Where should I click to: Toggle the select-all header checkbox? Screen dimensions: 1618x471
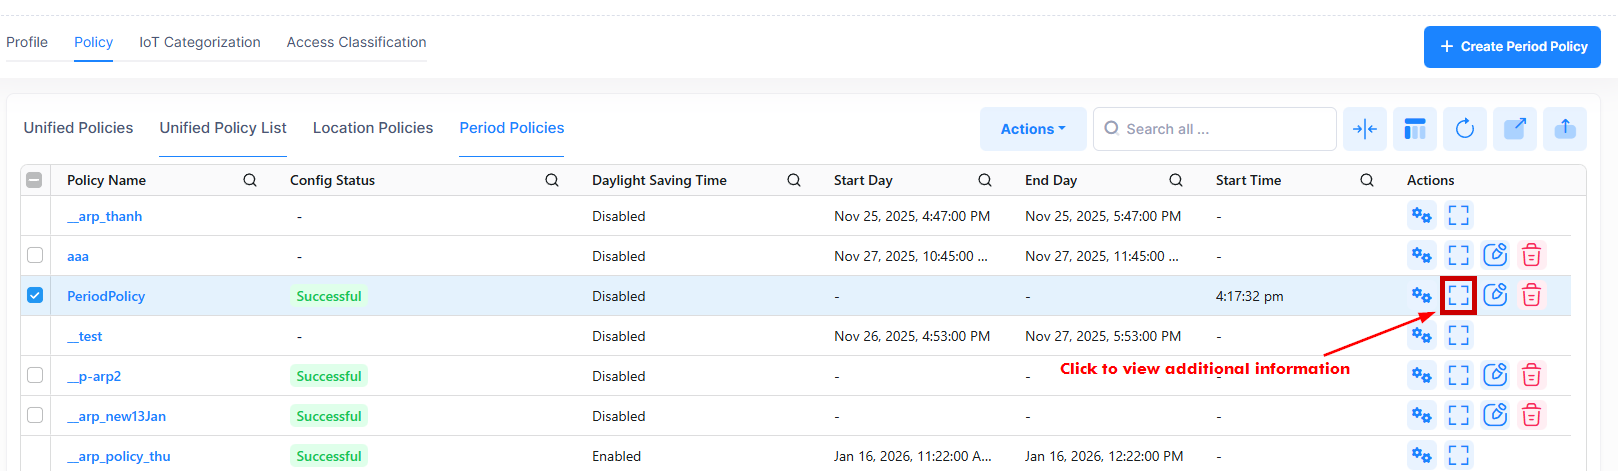tap(34, 180)
